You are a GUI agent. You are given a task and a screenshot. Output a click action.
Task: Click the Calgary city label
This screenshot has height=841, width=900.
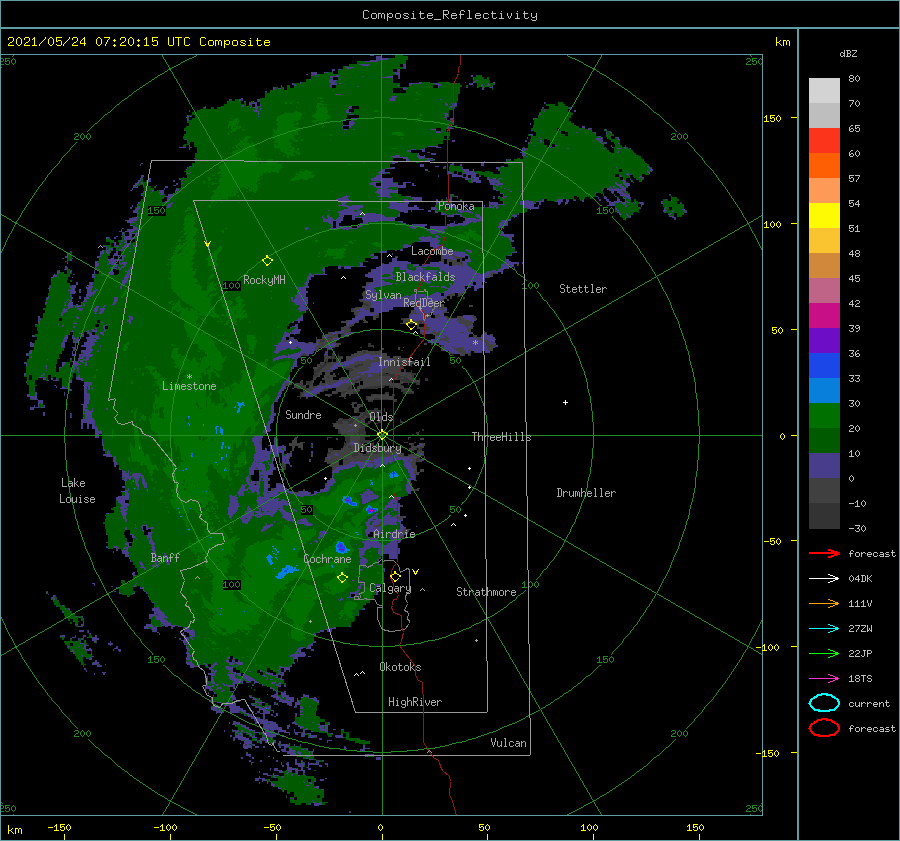tap(390, 588)
